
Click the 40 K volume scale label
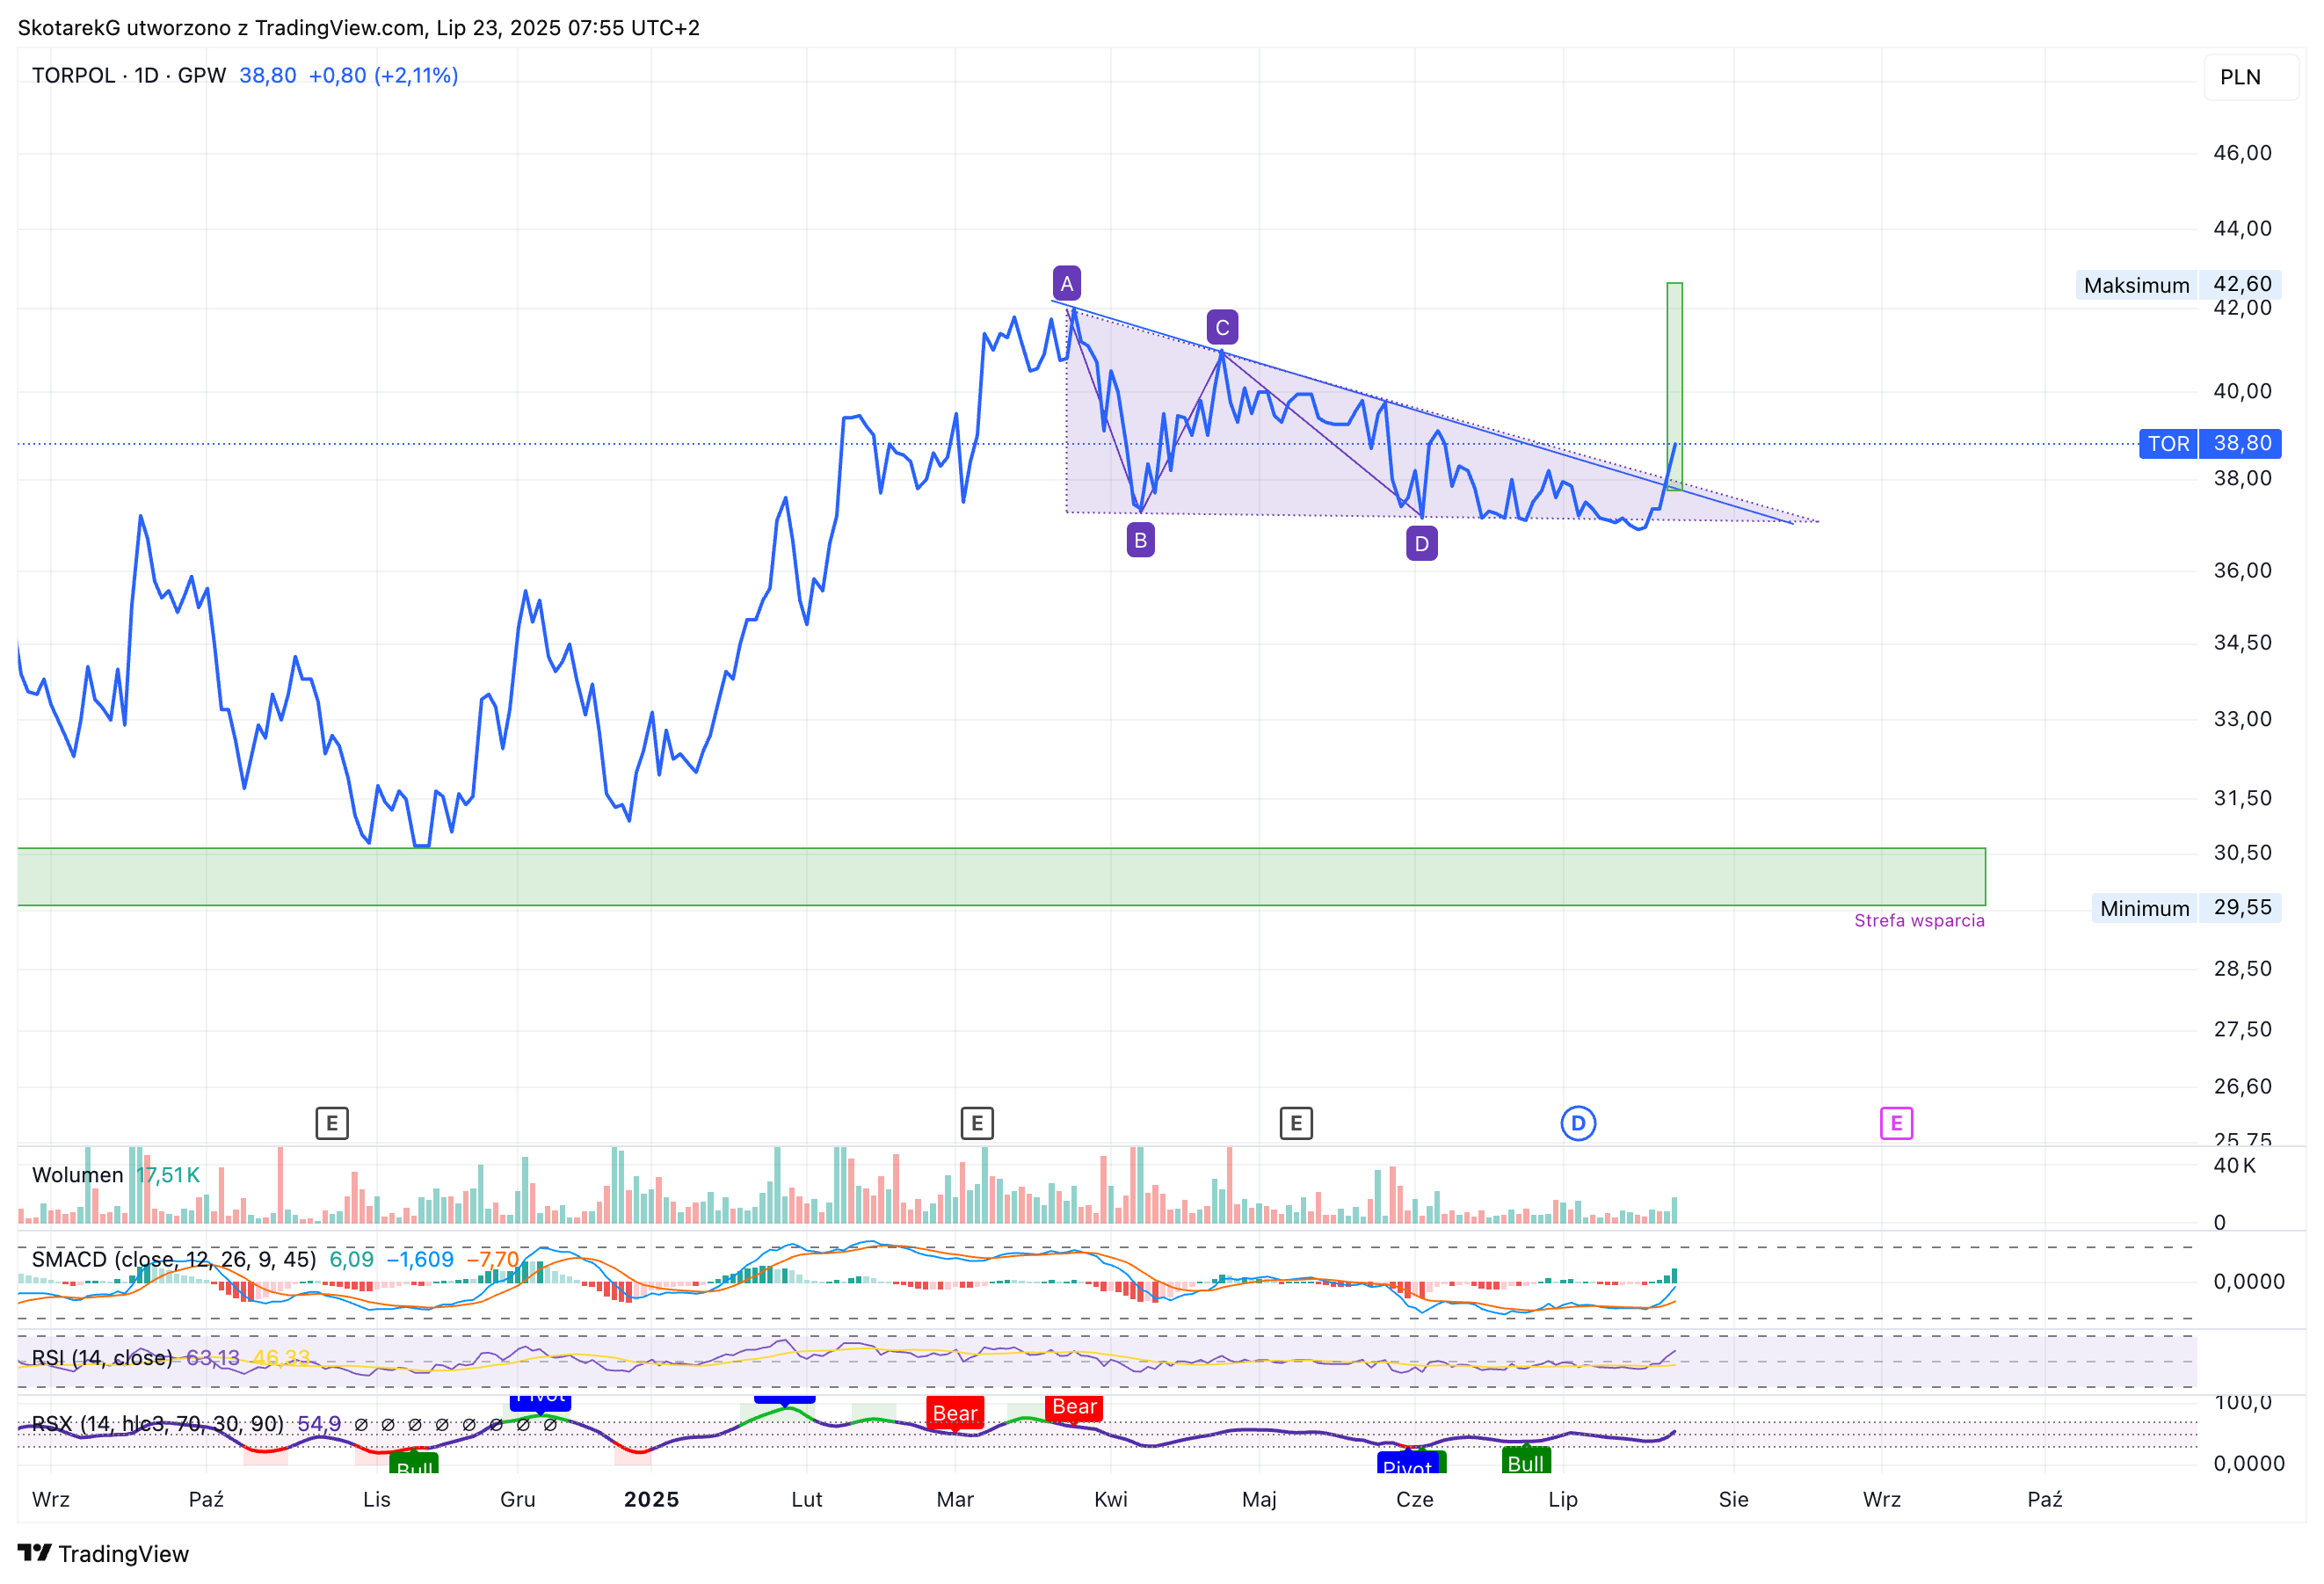[x=2235, y=1165]
